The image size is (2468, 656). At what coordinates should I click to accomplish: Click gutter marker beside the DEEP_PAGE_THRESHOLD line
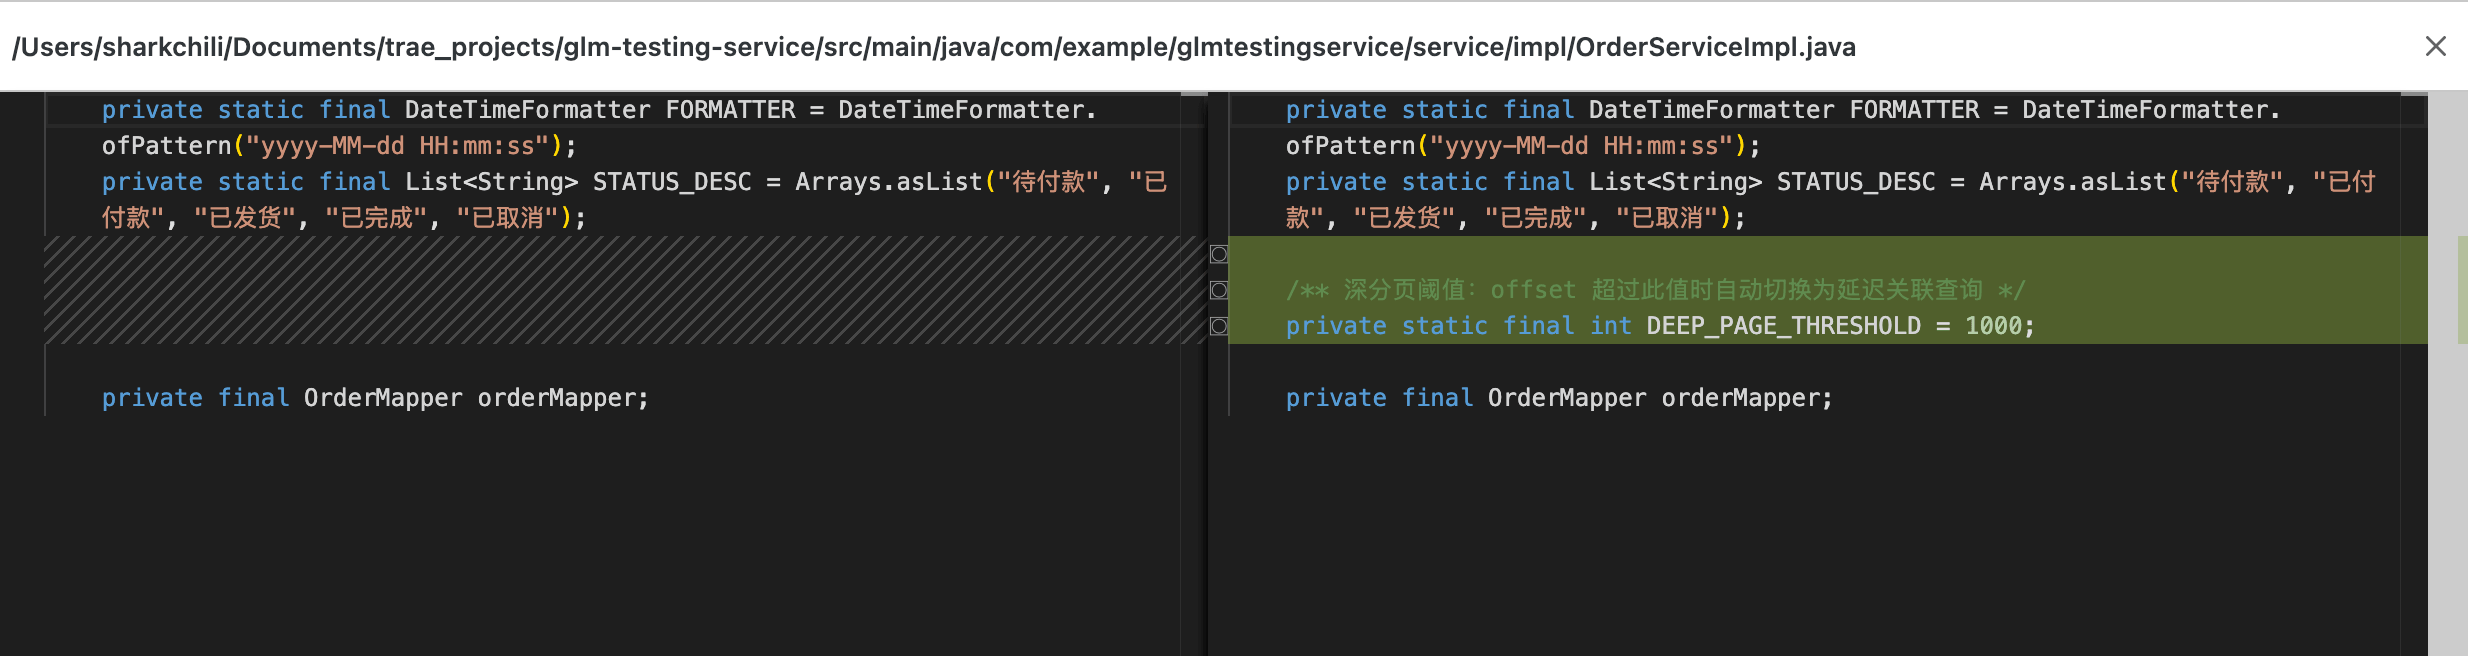point(1218,326)
